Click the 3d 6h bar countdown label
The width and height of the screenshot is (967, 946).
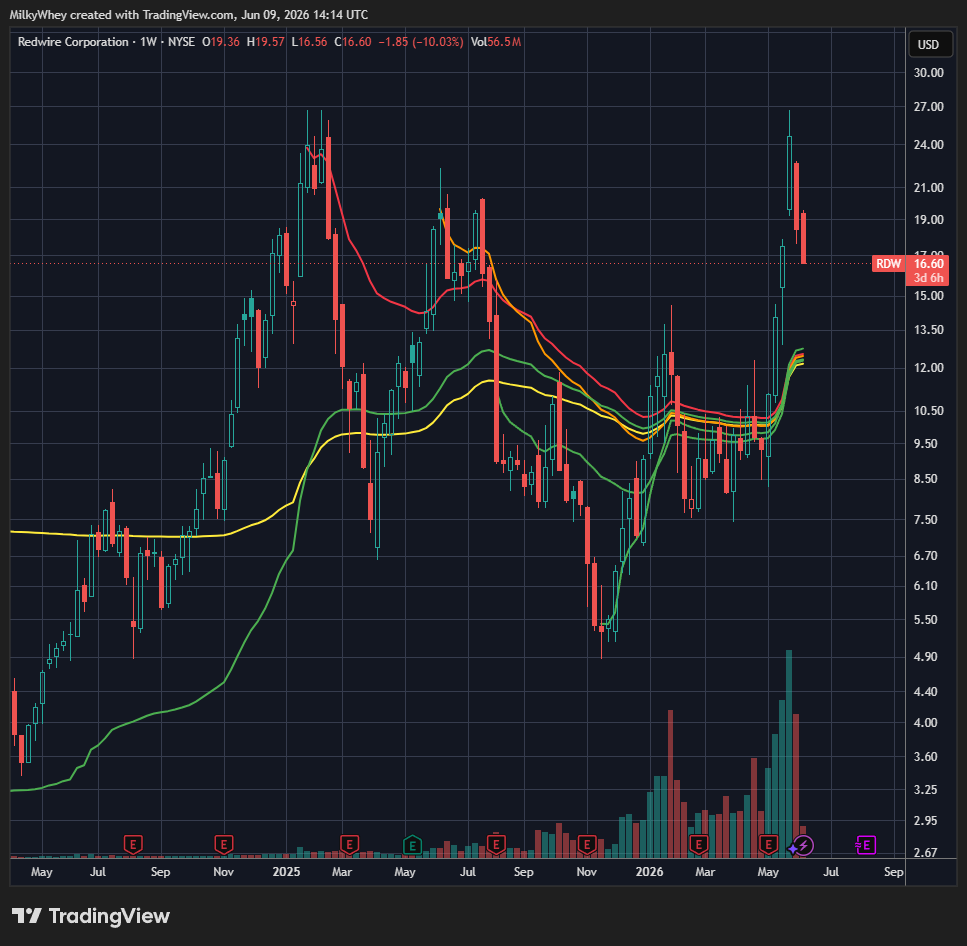[x=928, y=278]
